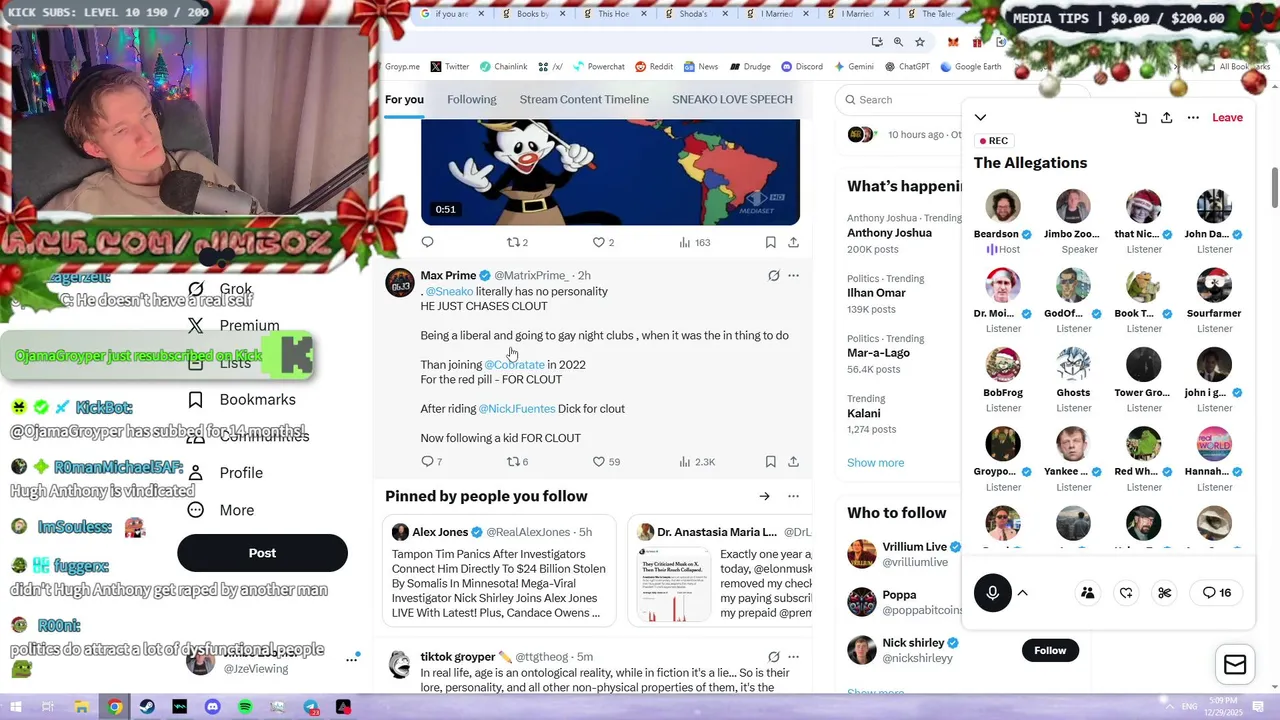
Task: Open Bookmarks in X sidebar
Action: [243, 400]
